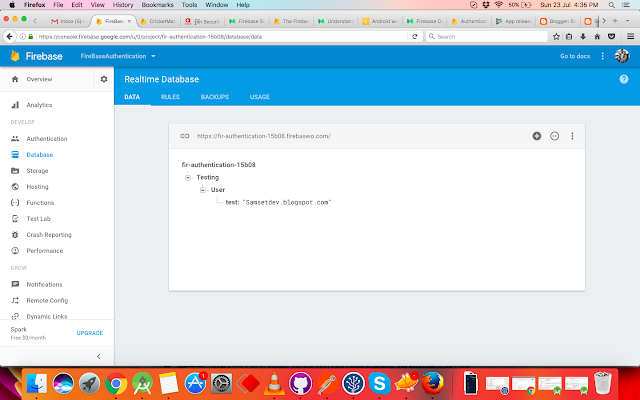Screen dimensions: 640x400
Task: Open Skype from the Dock
Action: (380, 383)
